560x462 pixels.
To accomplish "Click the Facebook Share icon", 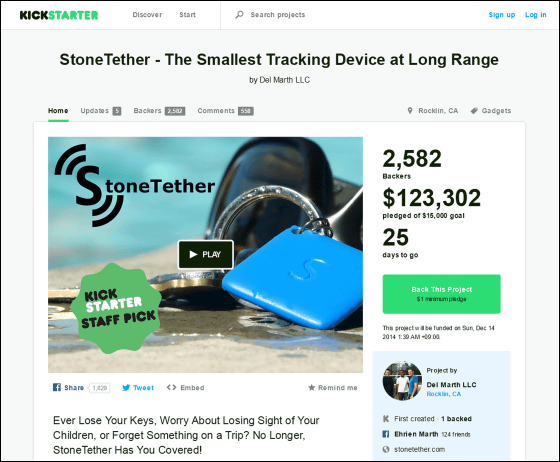I will (57, 387).
